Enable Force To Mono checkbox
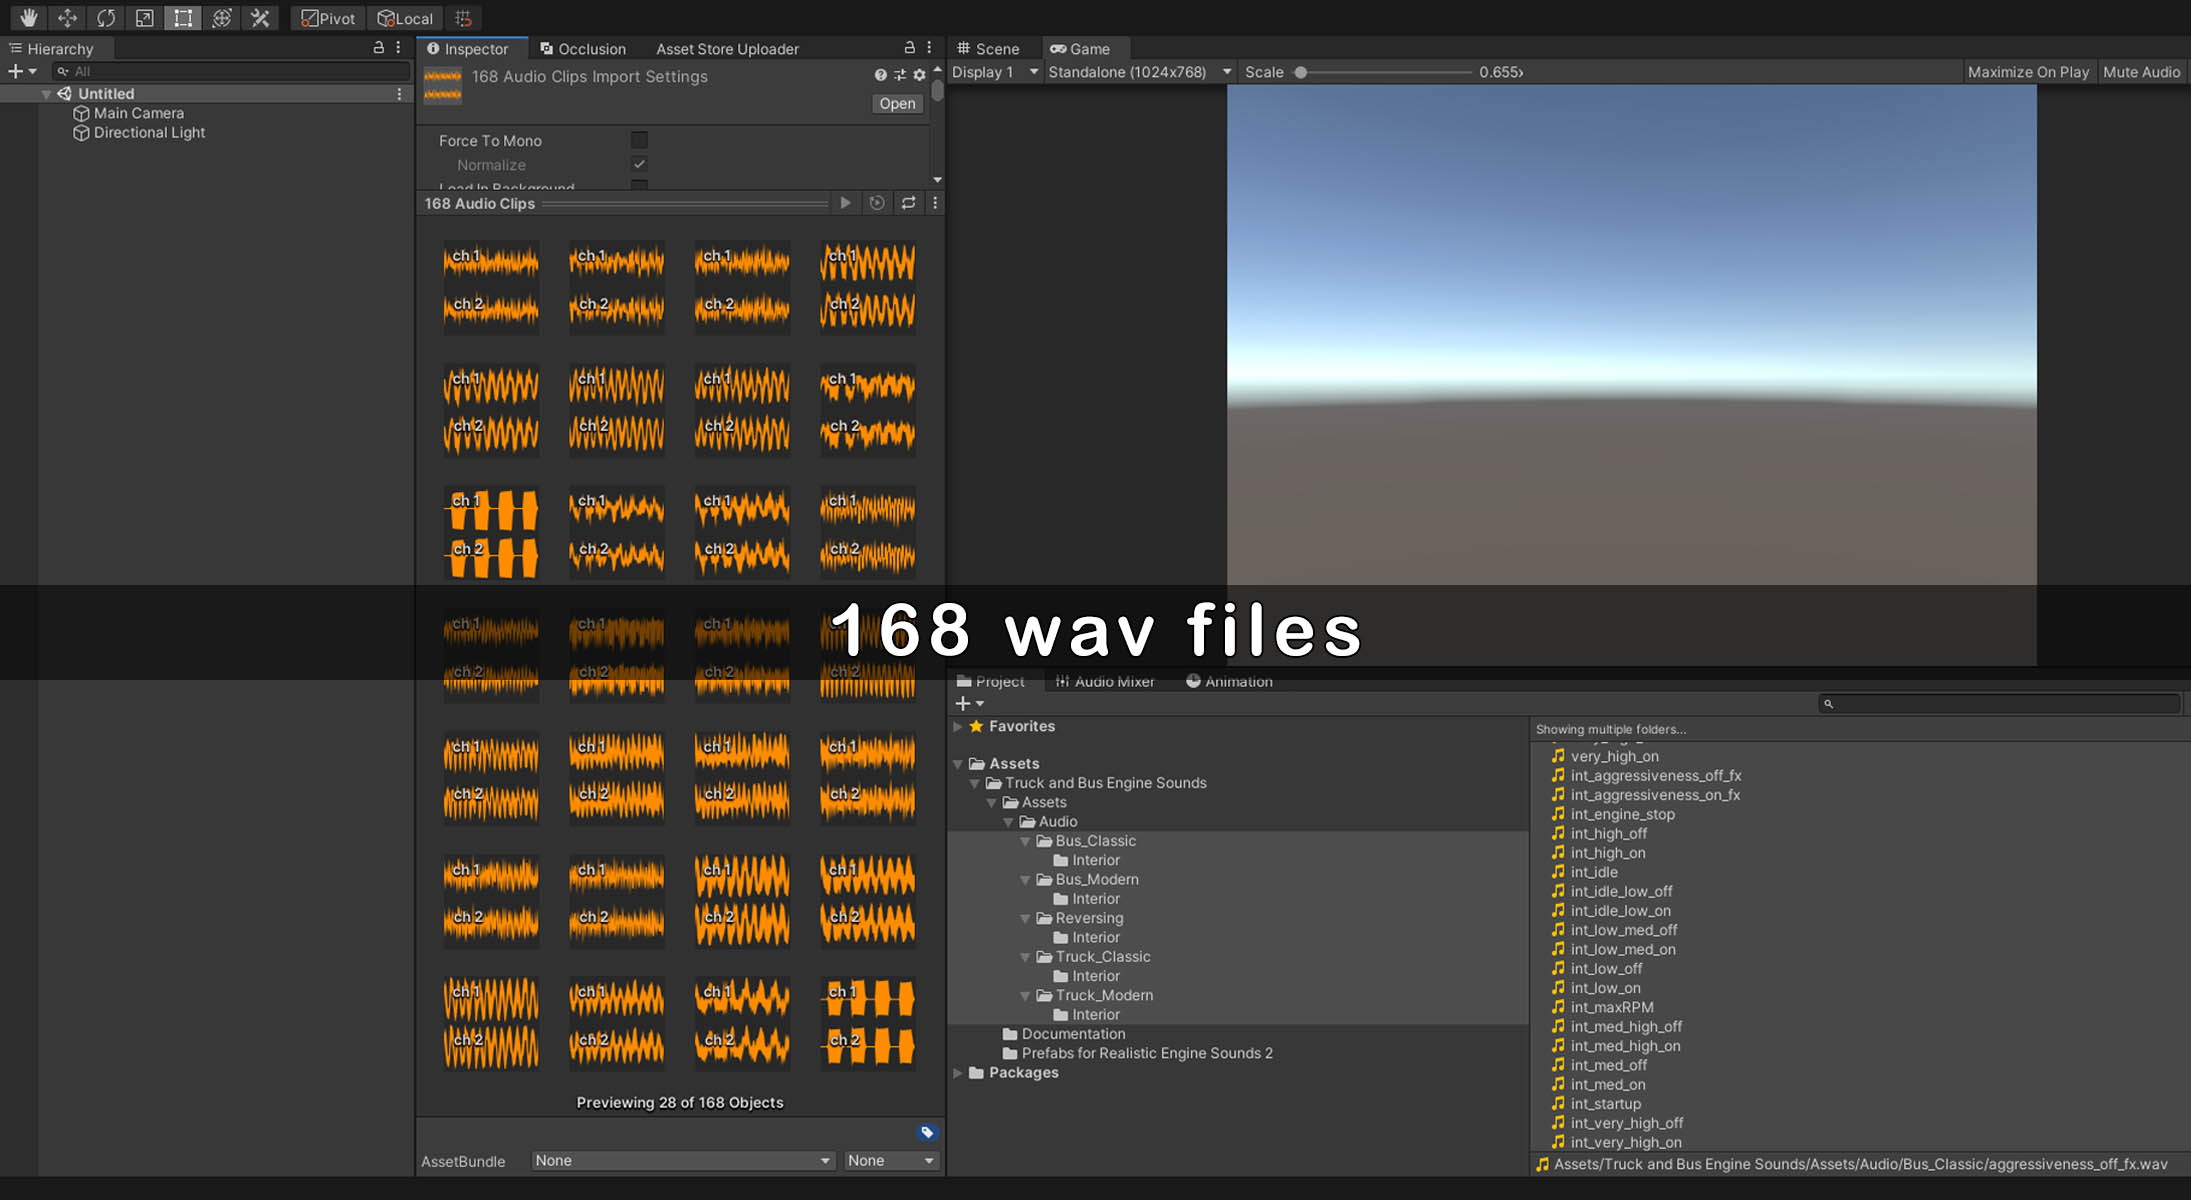This screenshot has height=1200, width=2191. click(639, 140)
